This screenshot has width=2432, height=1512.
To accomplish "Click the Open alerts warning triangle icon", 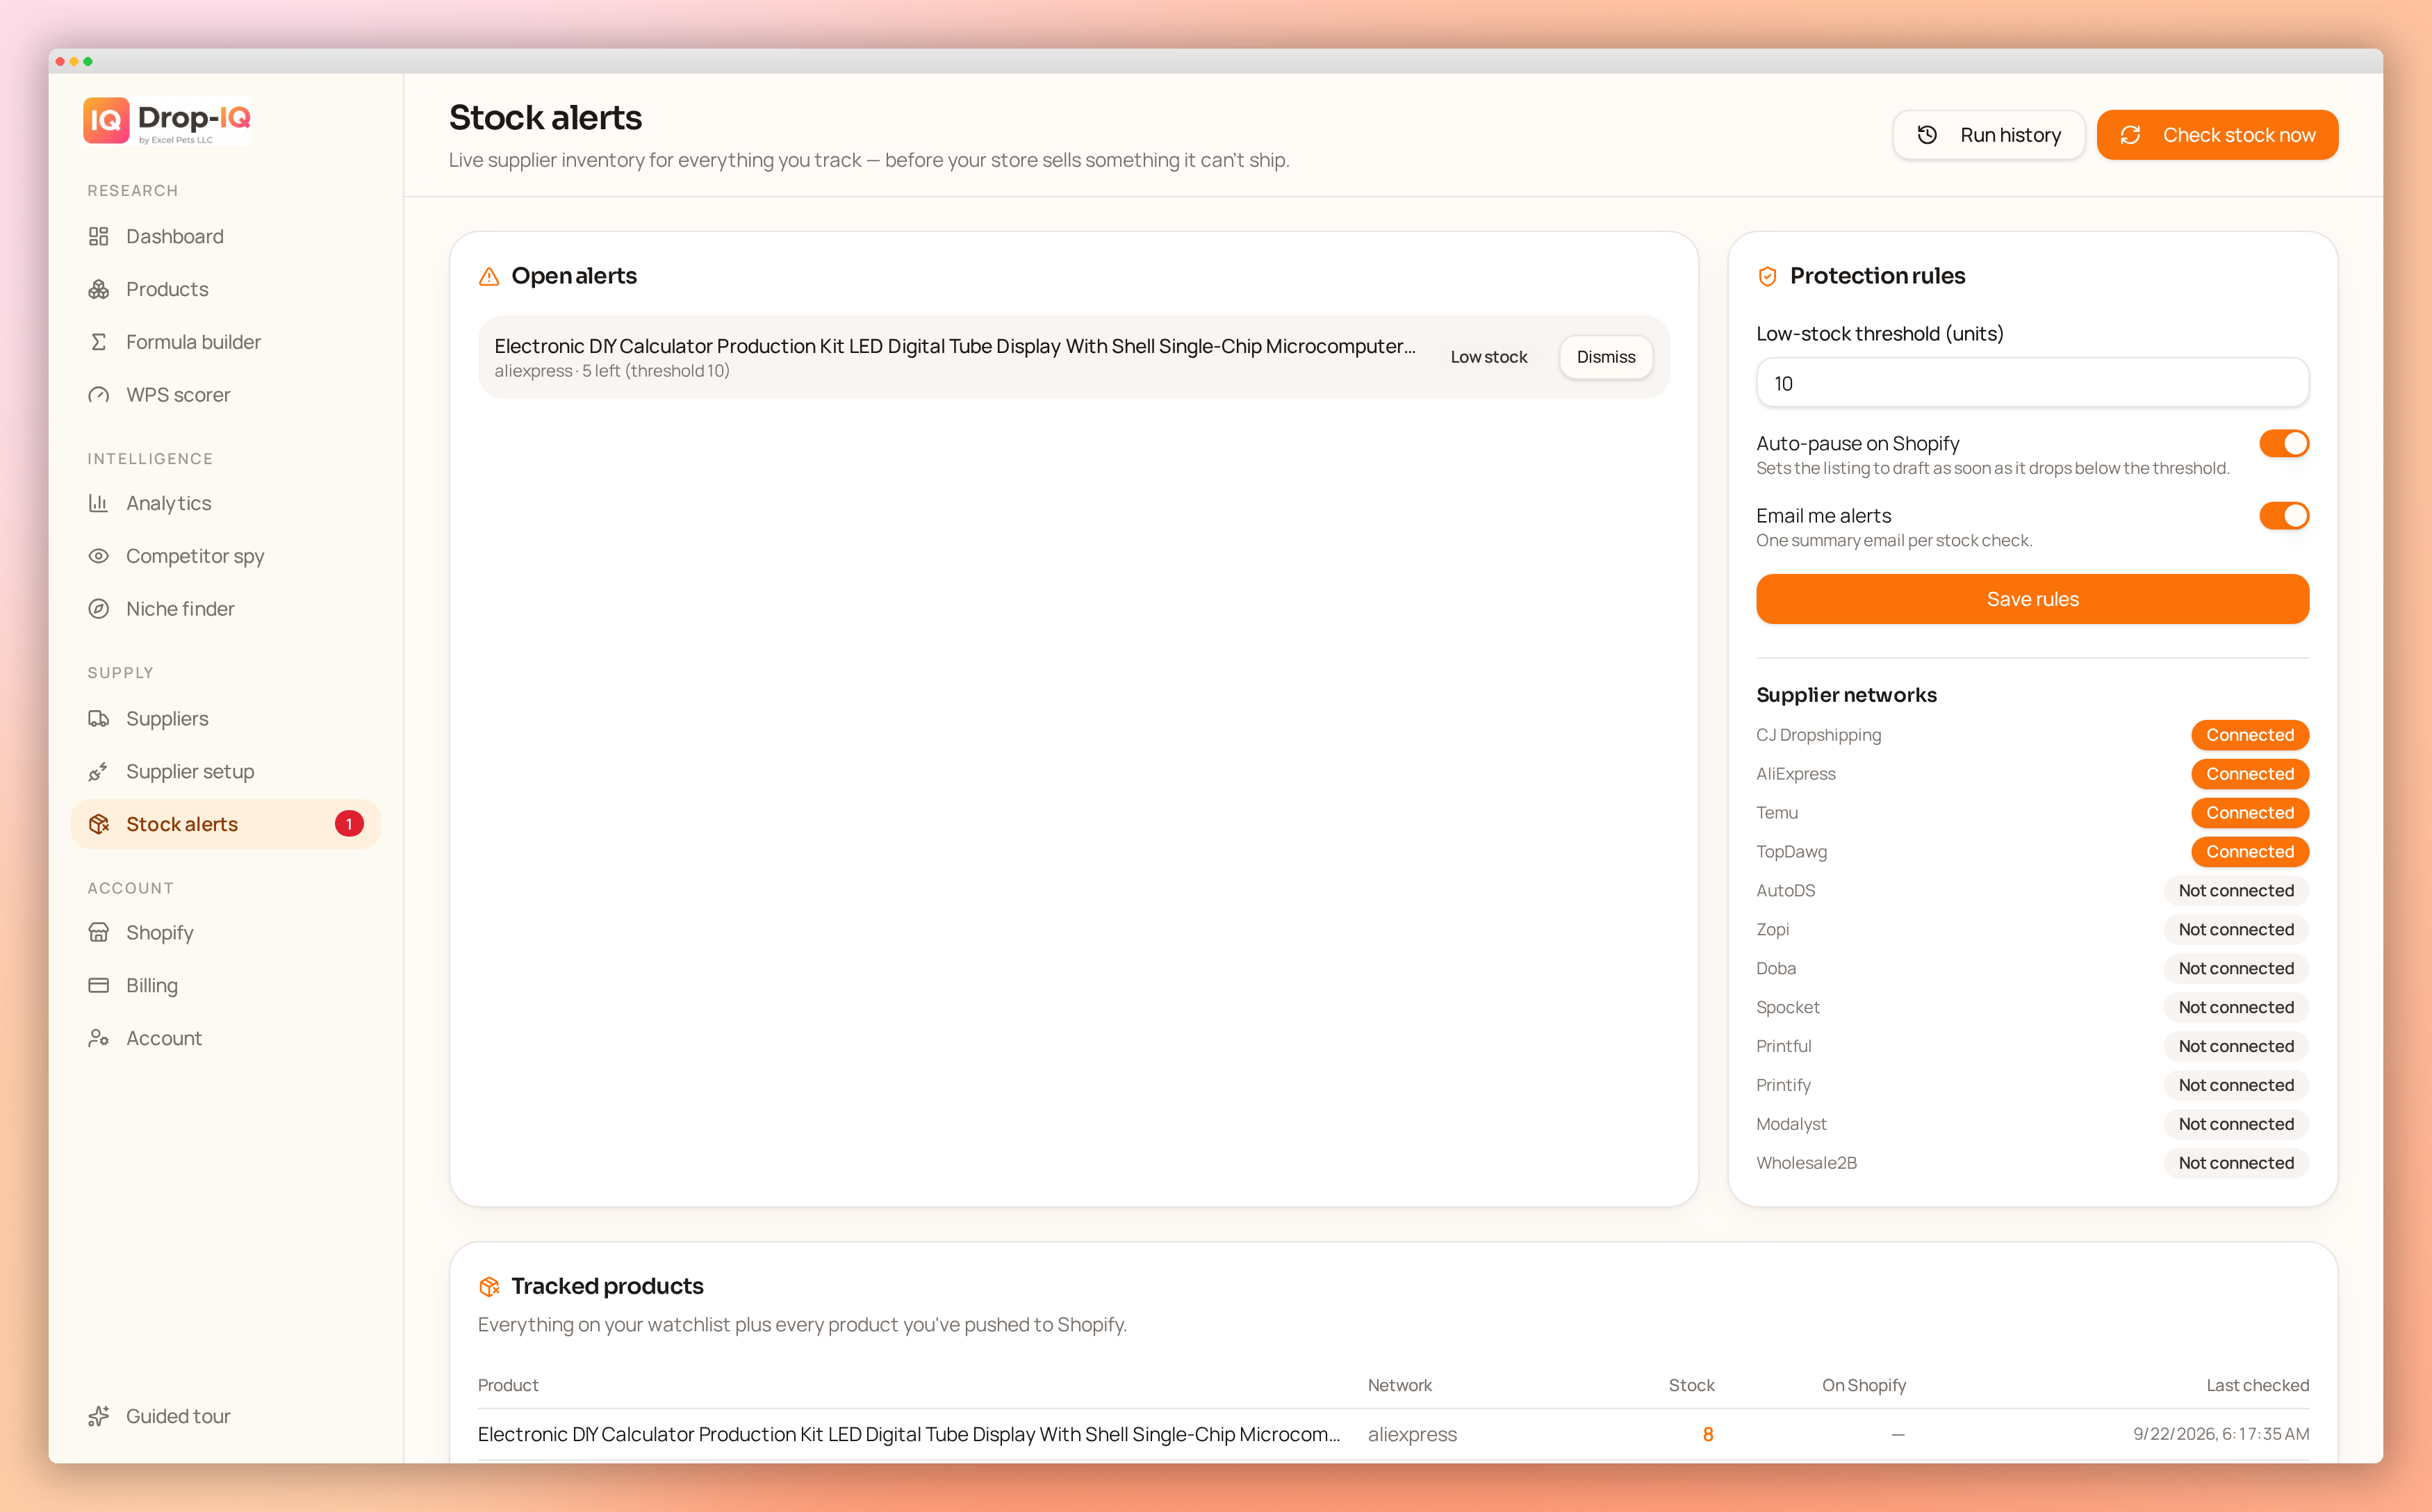I will click(489, 276).
